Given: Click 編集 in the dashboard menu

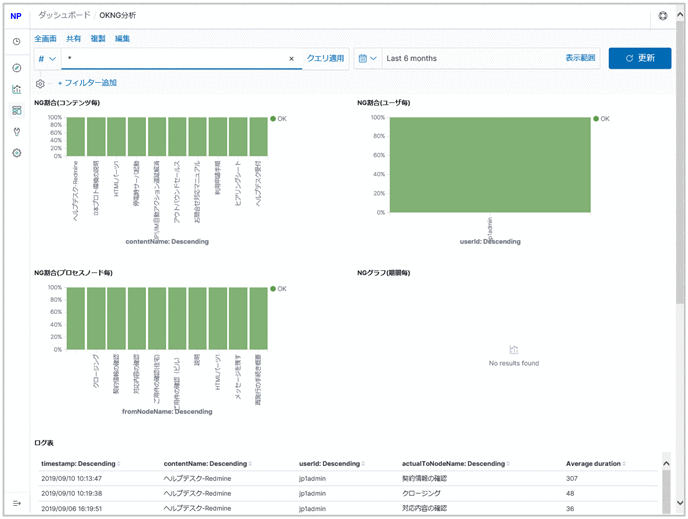Looking at the screenshot, I should pyautogui.click(x=122, y=38).
